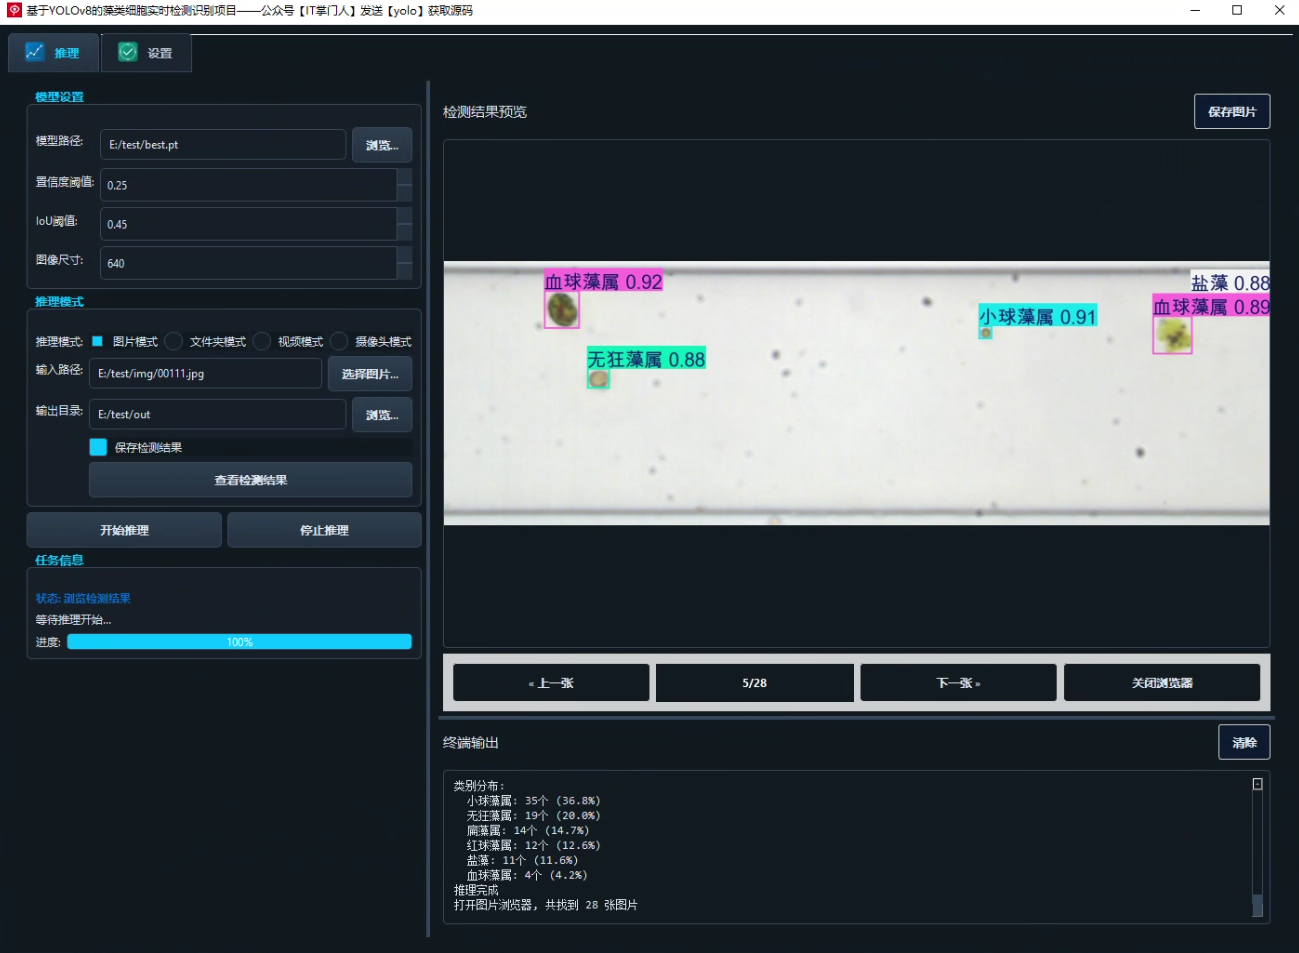Adjust the IoU阈值 spinner arrows
1299x953 pixels.
[x=405, y=224]
